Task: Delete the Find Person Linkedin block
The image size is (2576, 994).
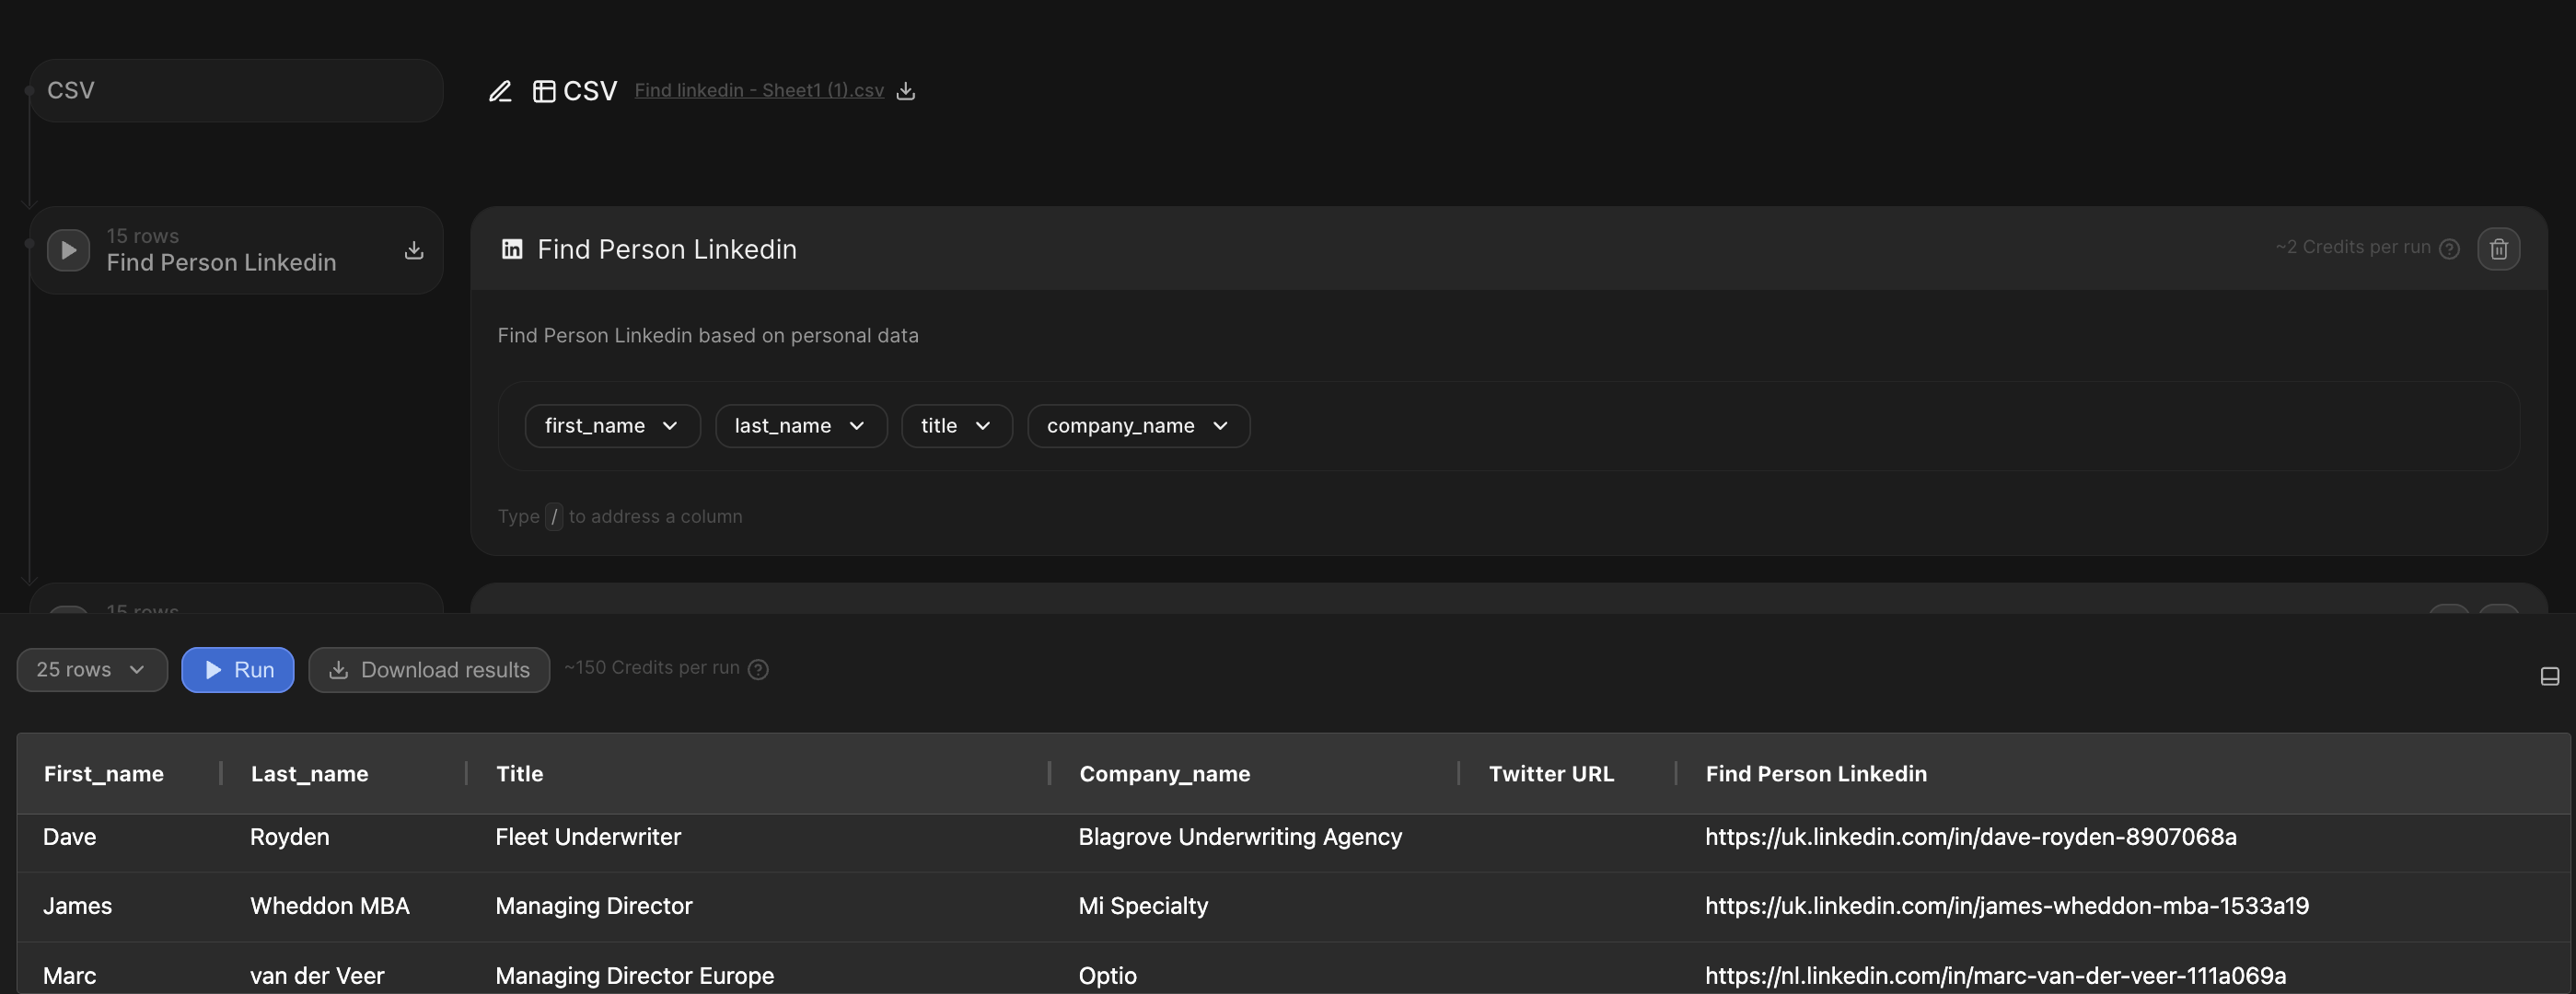Action: pos(2497,249)
